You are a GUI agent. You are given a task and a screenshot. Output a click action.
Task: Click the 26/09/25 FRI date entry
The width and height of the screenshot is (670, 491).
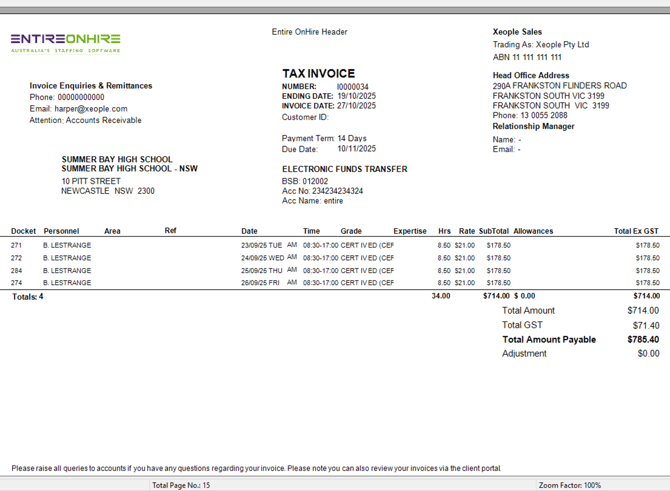tap(263, 283)
